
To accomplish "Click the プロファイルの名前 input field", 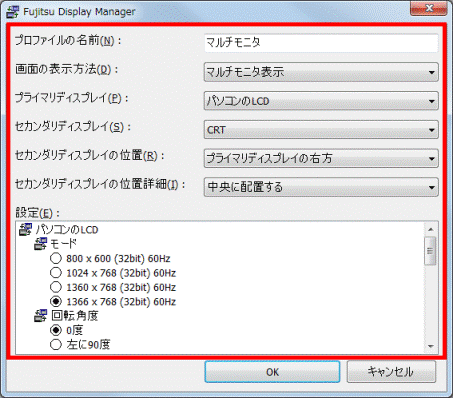I will point(321,43).
